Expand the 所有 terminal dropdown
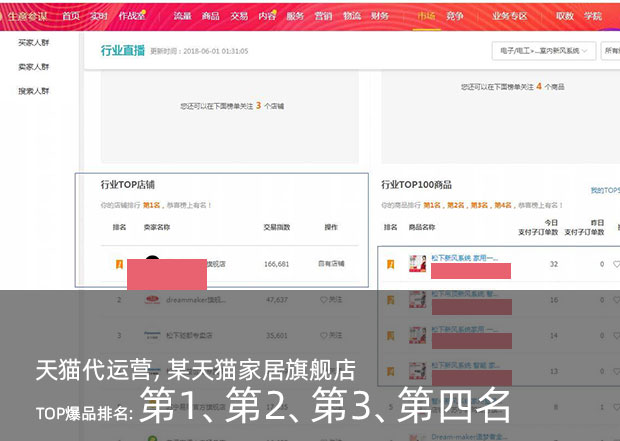The width and height of the screenshot is (620, 441). coord(611,50)
